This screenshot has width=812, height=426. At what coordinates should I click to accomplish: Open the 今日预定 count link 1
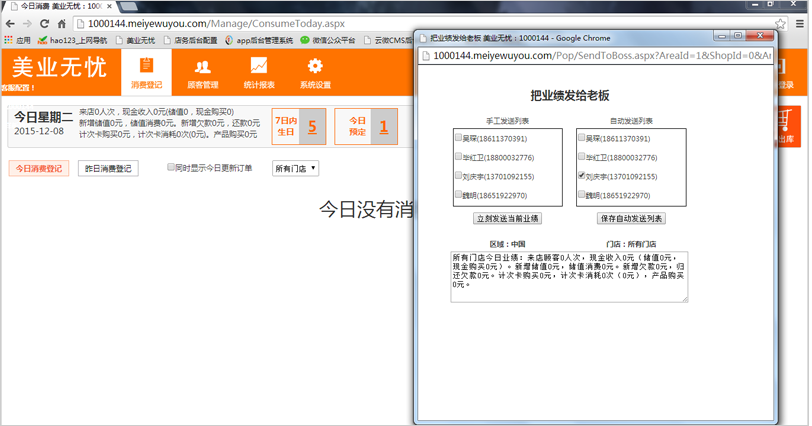(x=384, y=127)
